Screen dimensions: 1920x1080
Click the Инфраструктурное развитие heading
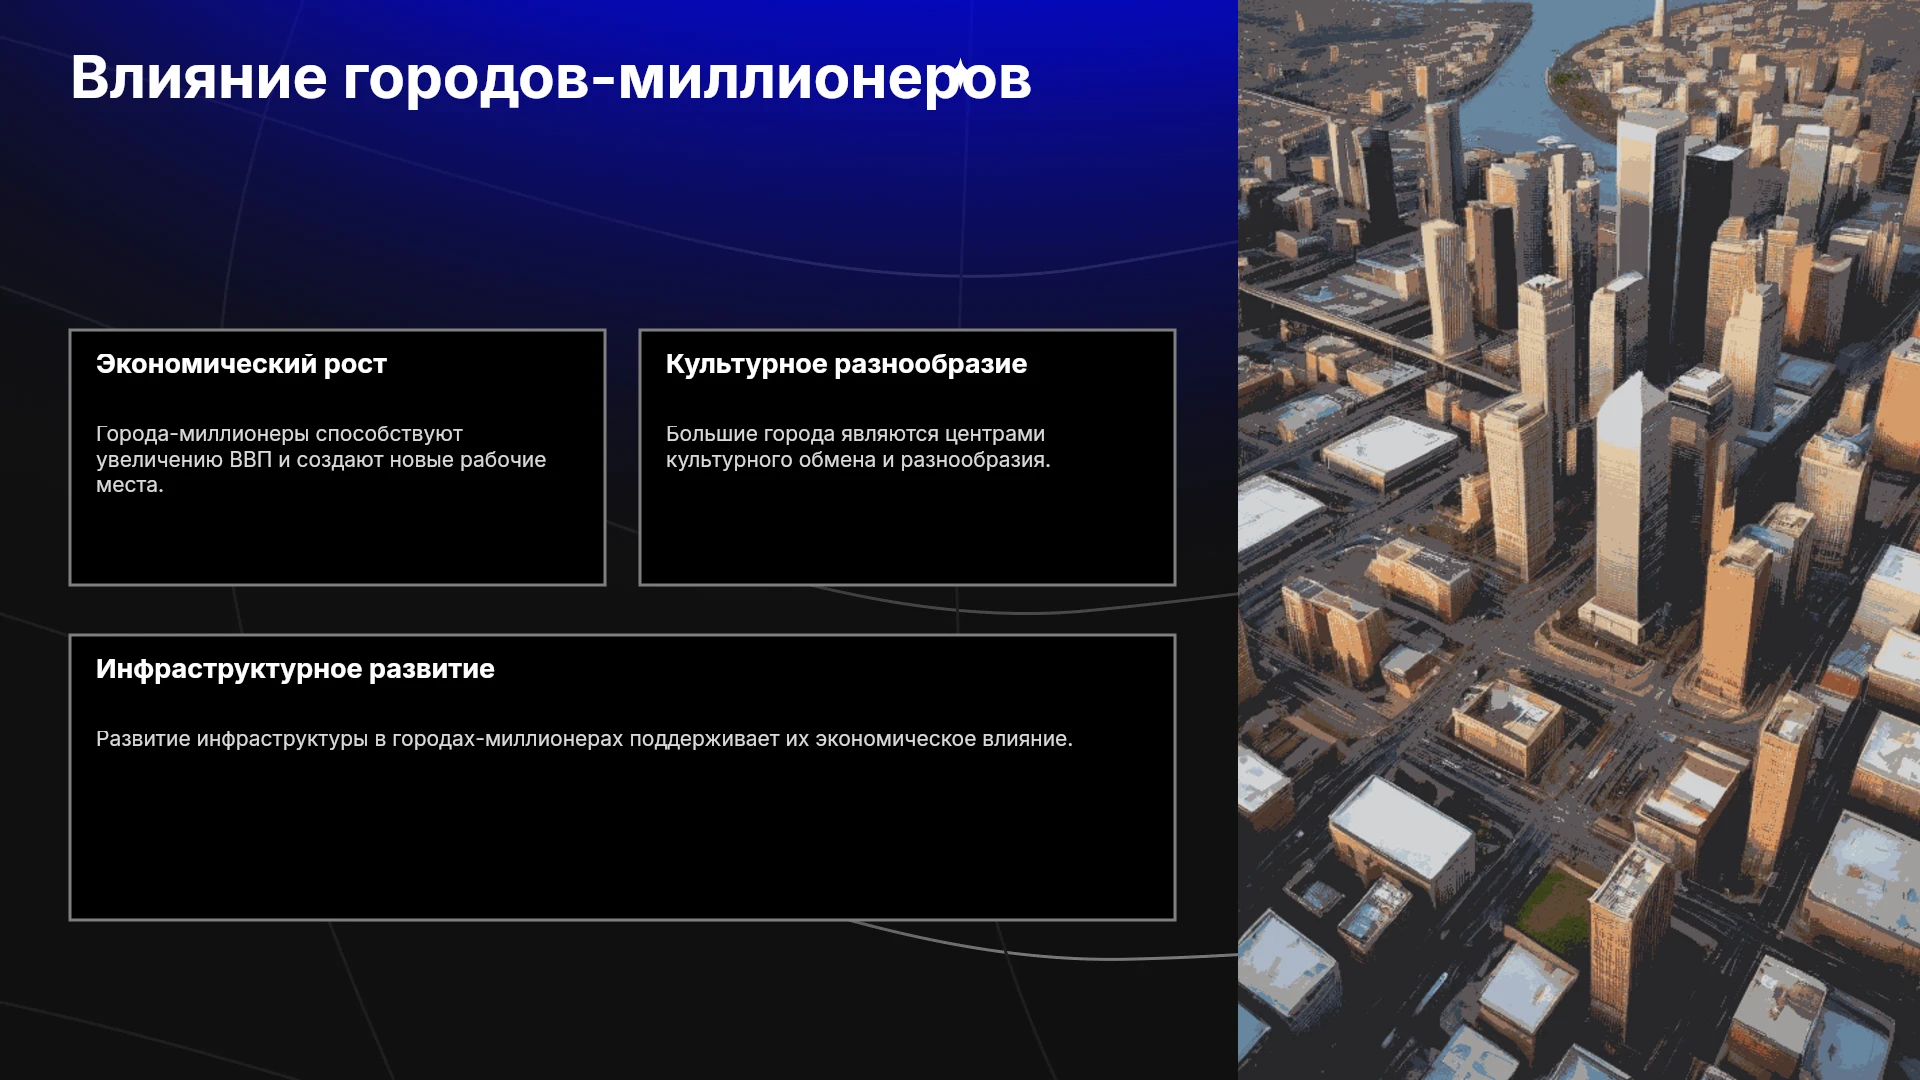pyautogui.click(x=295, y=669)
